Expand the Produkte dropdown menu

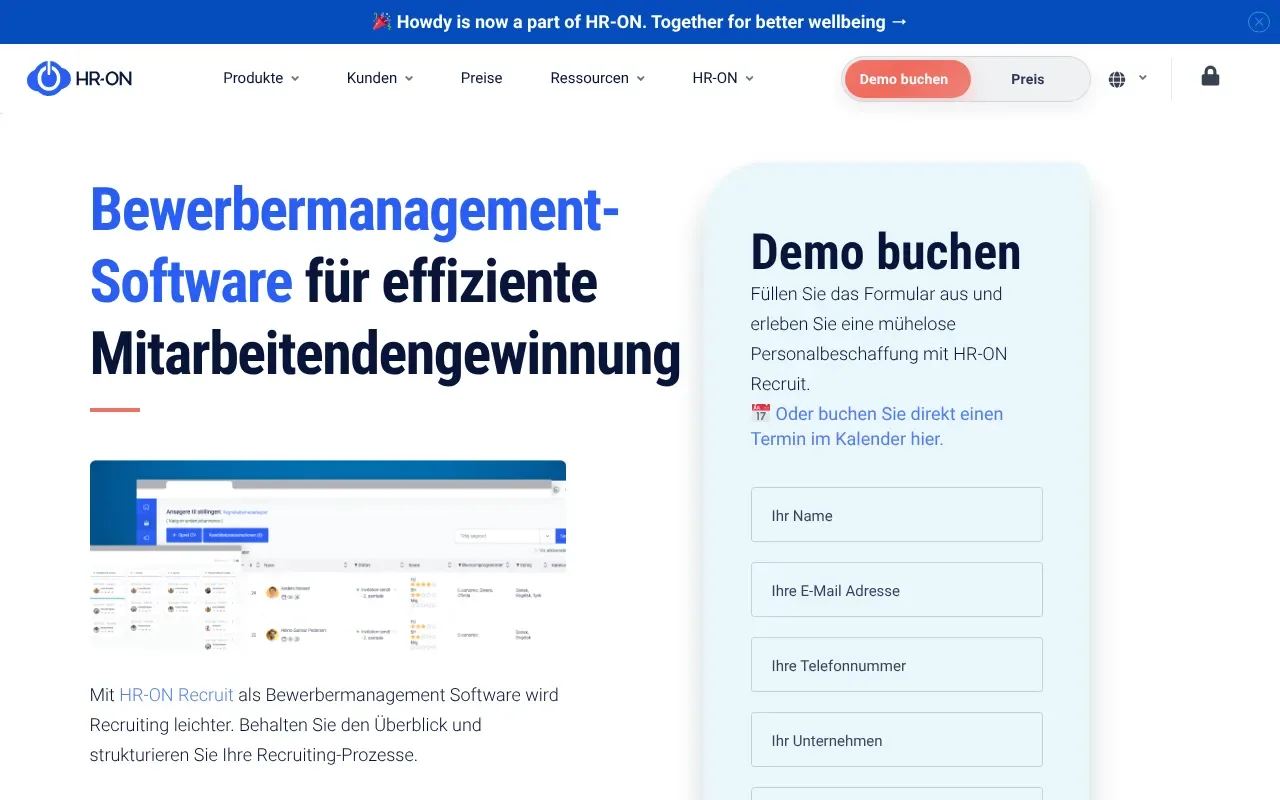(260, 78)
